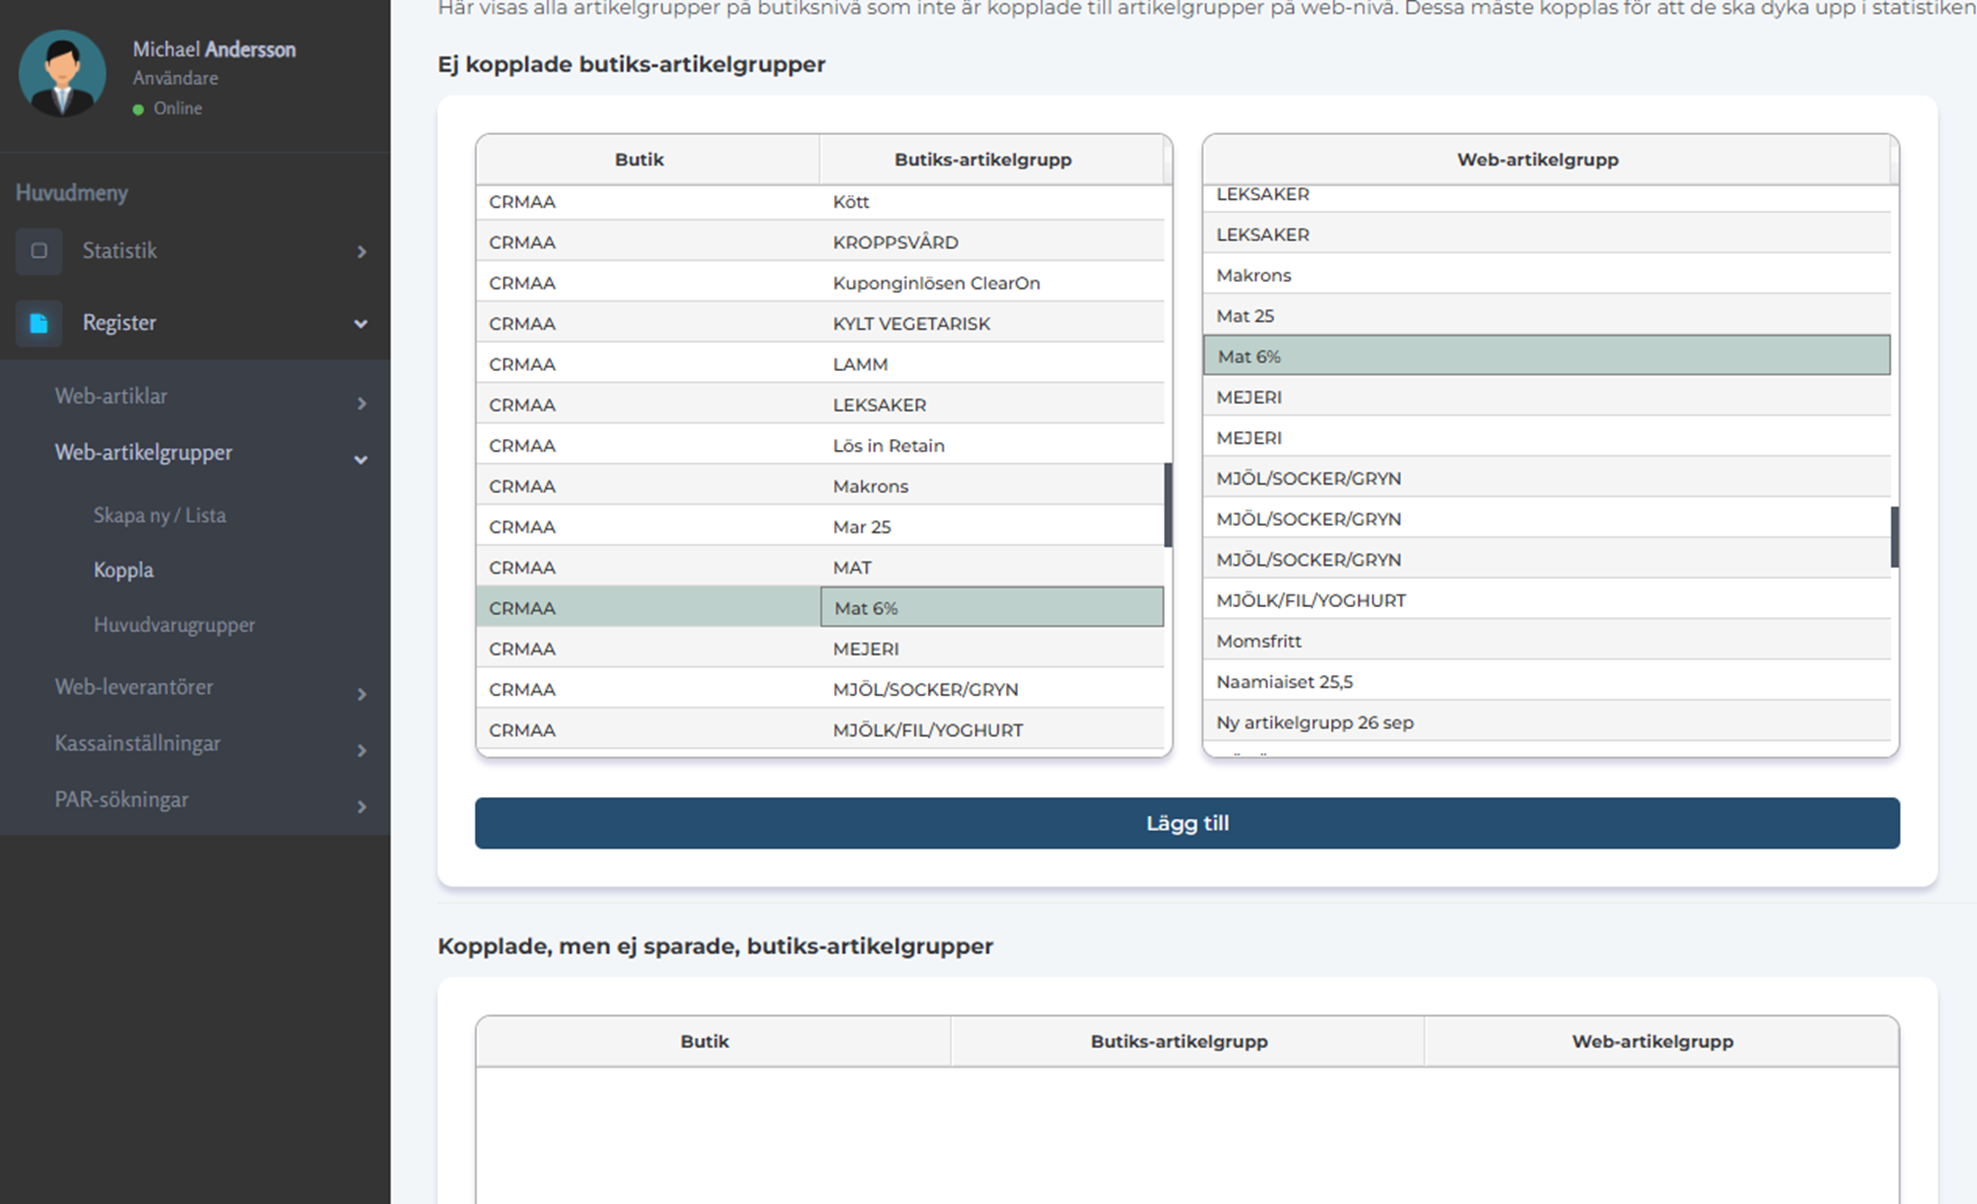Select the Kuponginlösen ClearOn store row

936,283
